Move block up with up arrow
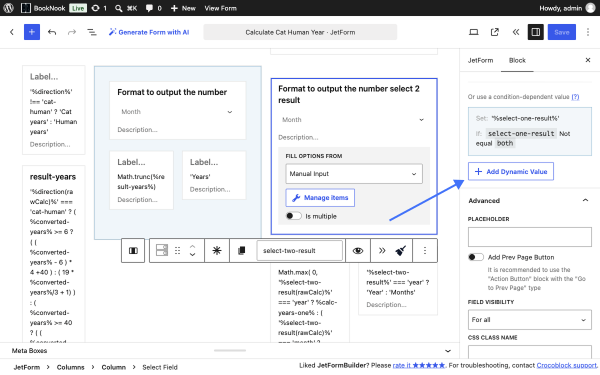 coord(192,246)
